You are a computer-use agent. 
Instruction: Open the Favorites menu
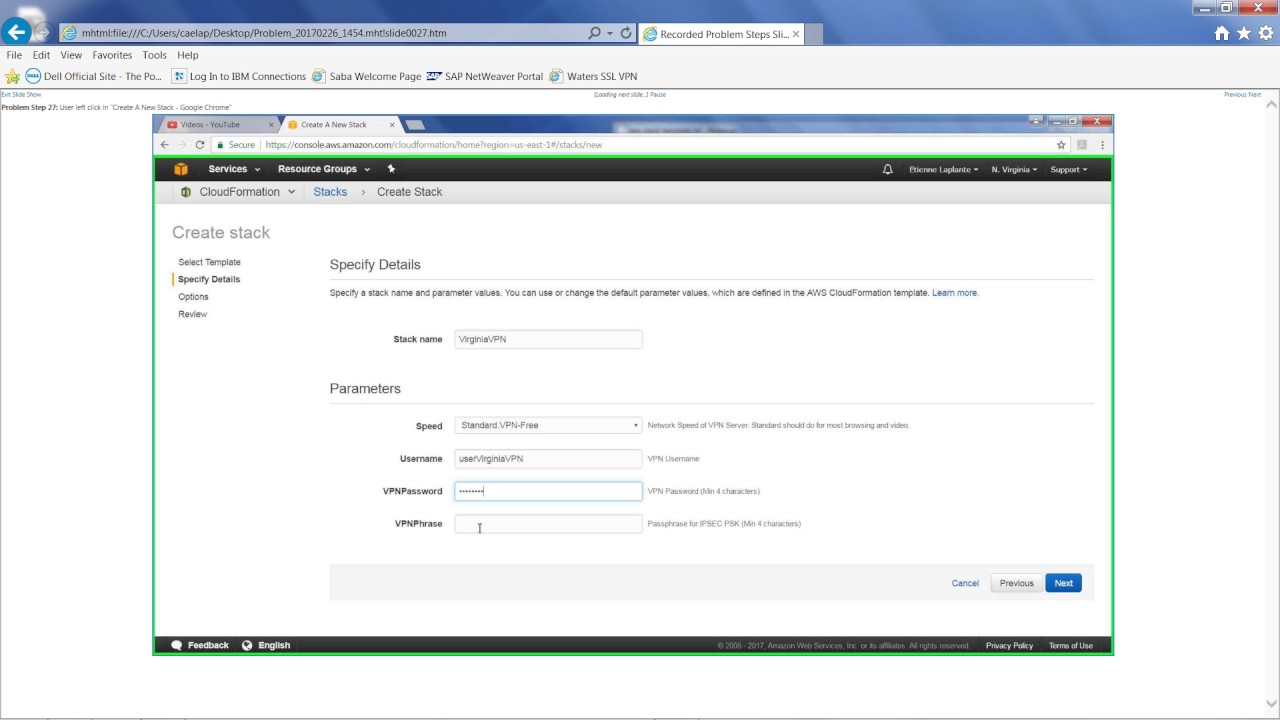click(x=112, y=55)
